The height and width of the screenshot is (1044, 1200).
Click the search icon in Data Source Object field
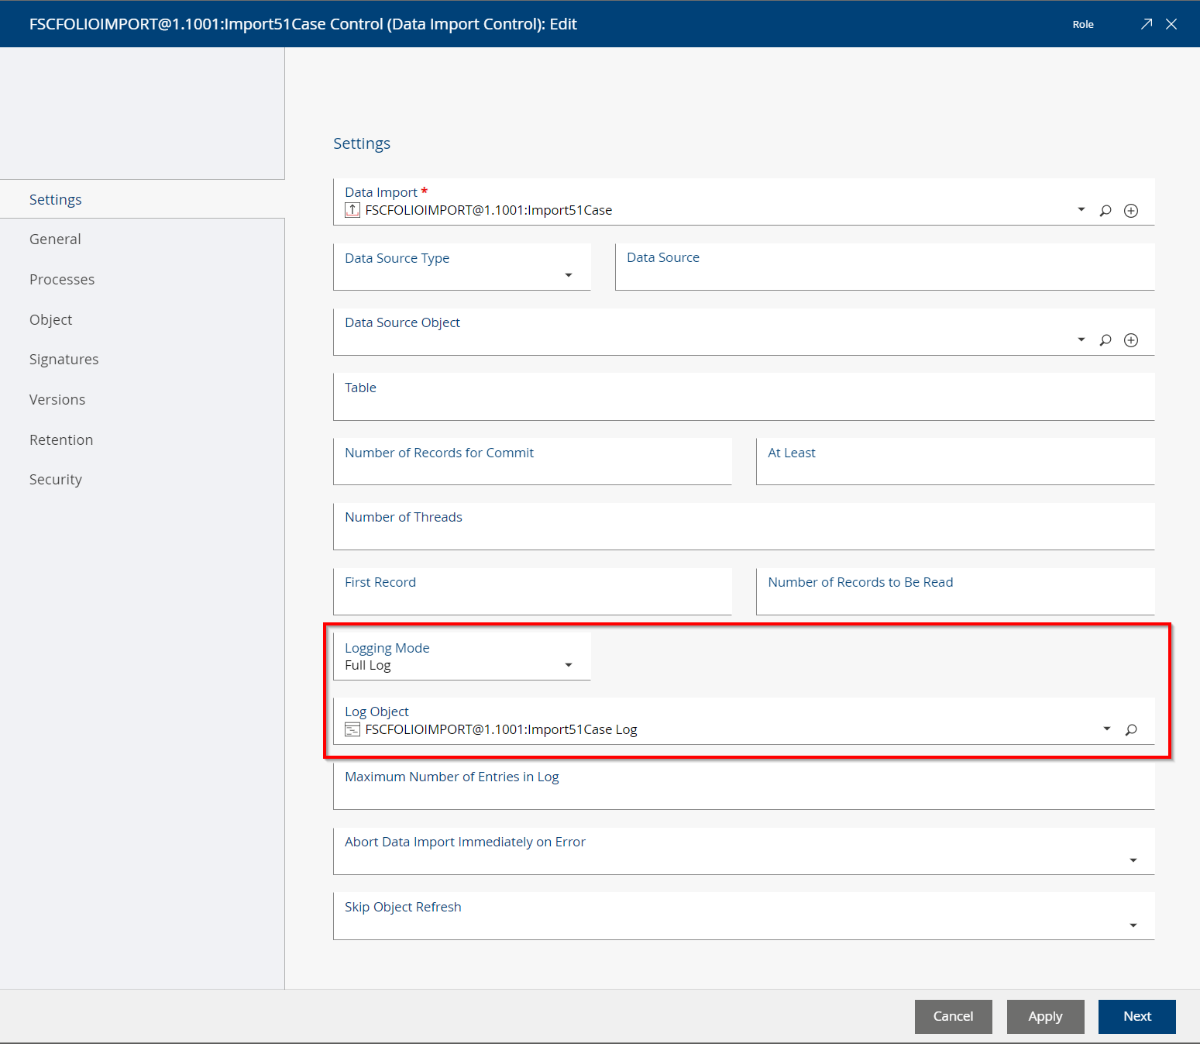(x=1105, y=340)
